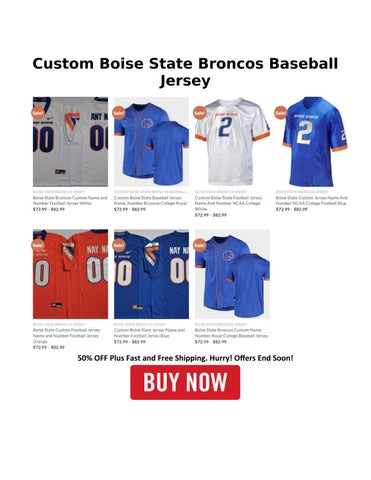Click Sale badge on blue number 2 jersey
371x480 pixels.
click(281, 113)
